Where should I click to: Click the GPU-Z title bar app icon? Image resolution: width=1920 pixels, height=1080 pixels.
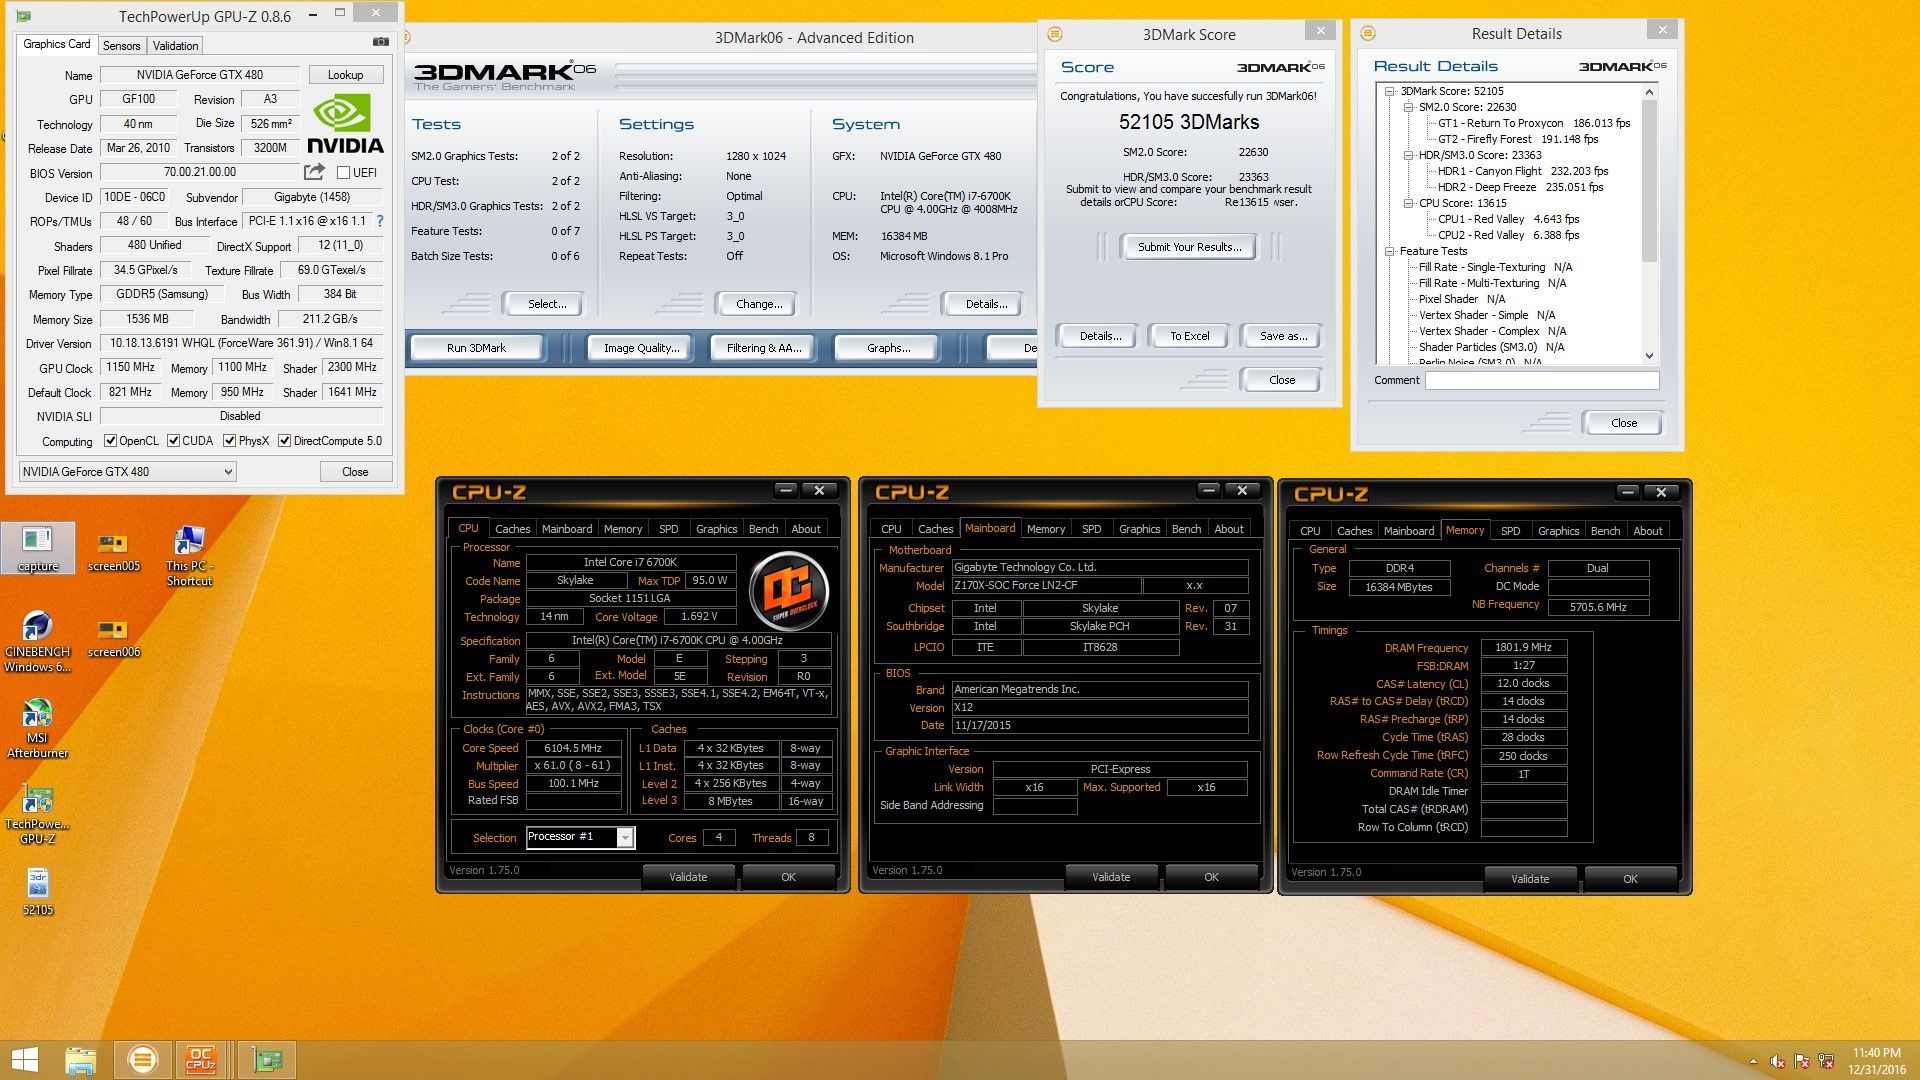pyautogui.click(x=24, y=15)
